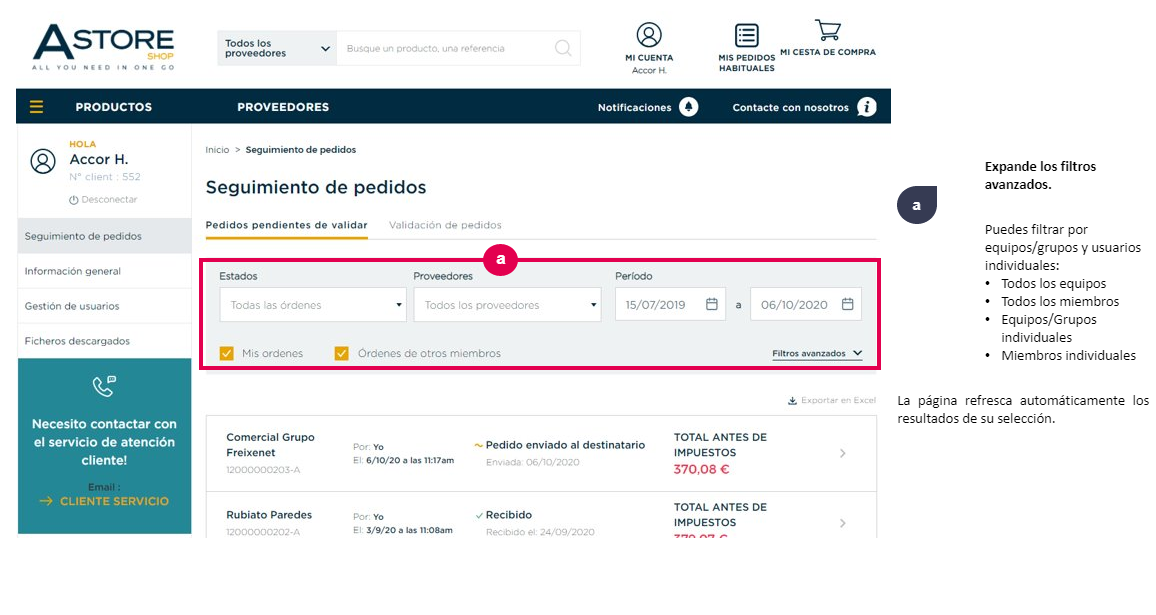The width and height of the screenshot is (1156, 615).
Task: Click order number 12000000203-A
Action: click(262, 469)
